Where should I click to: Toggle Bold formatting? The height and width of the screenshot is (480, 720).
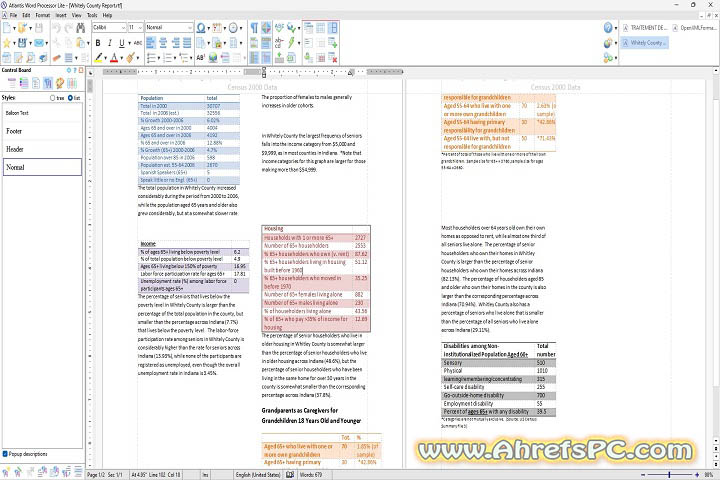coord(98,43)
